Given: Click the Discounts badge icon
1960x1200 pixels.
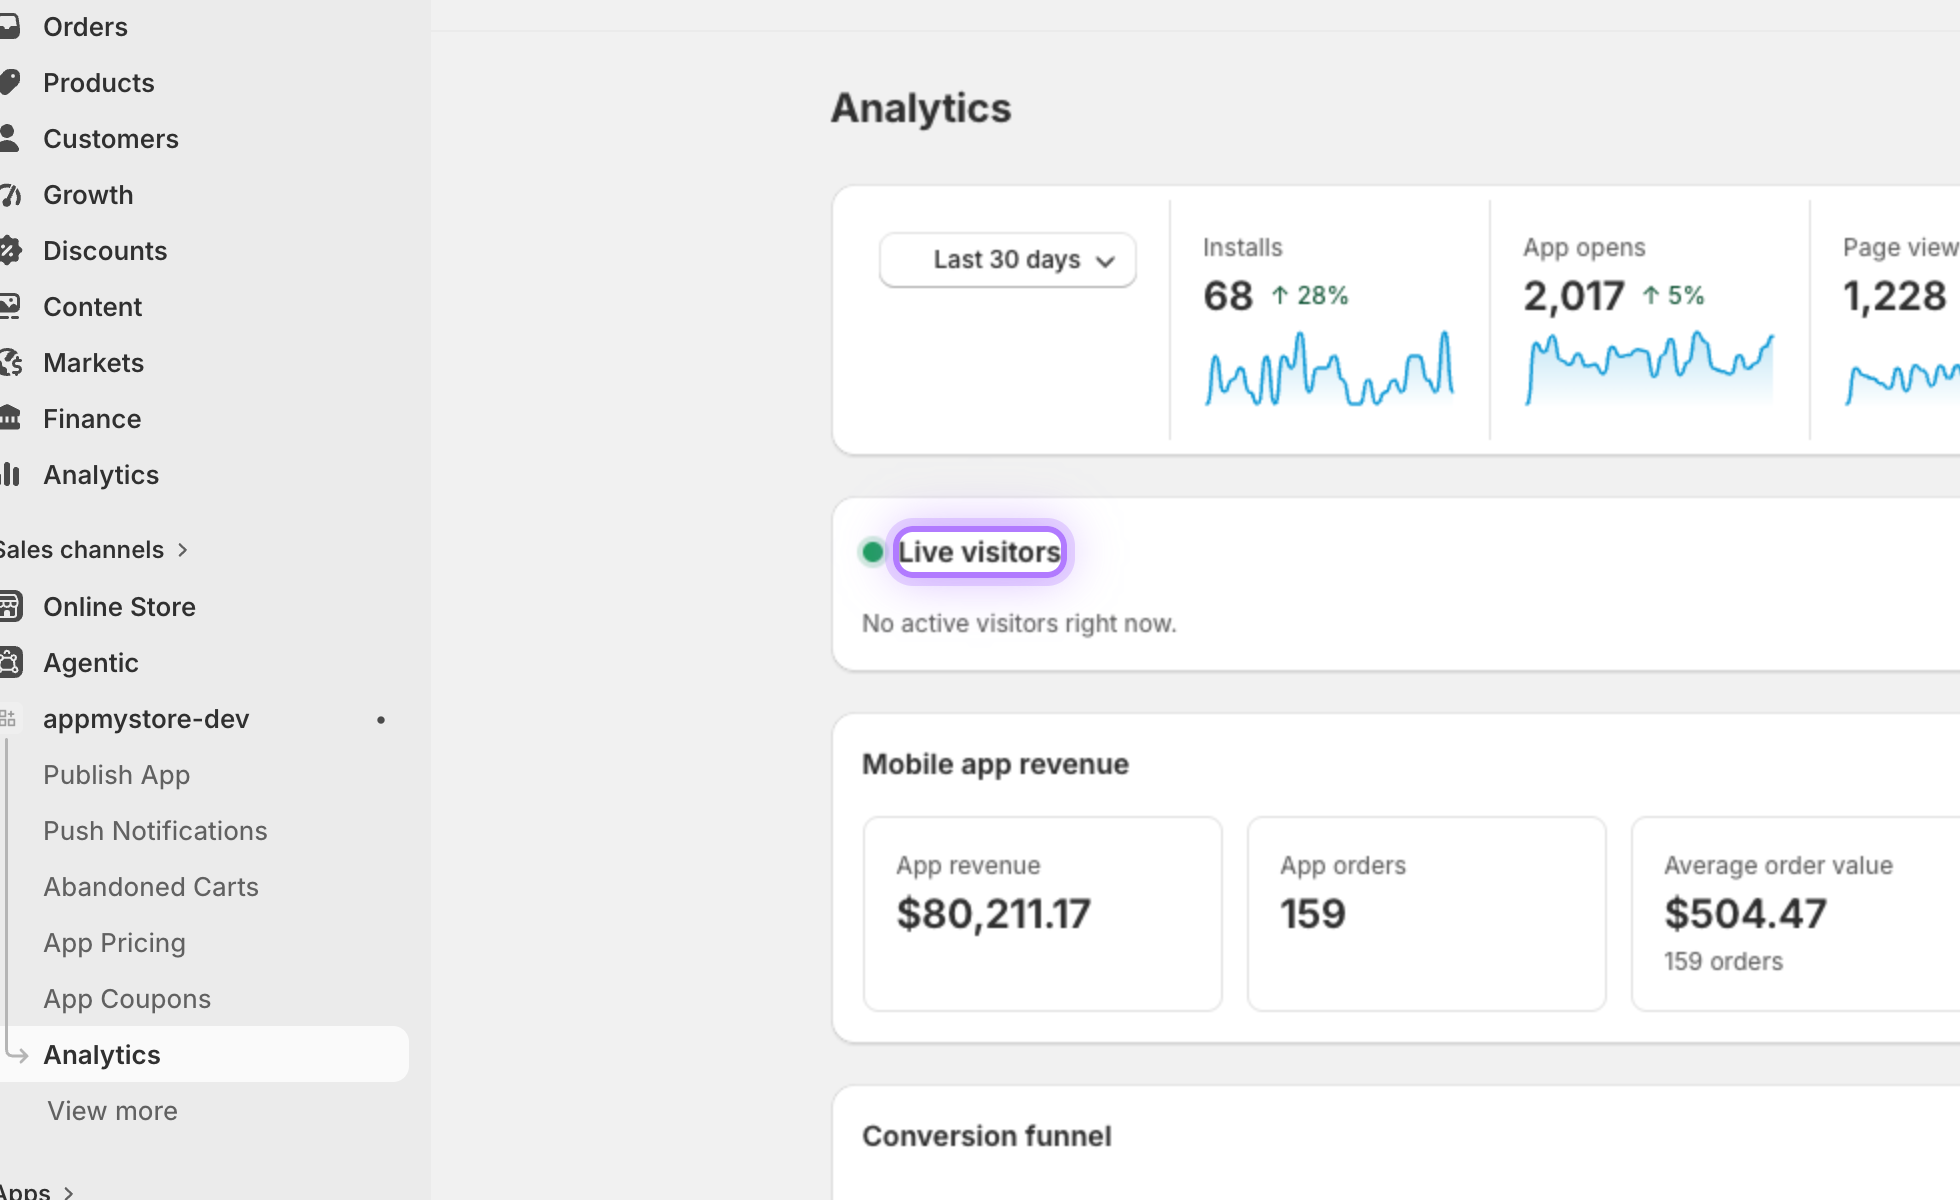Looking at the screenshot, I should click(9, 251).
